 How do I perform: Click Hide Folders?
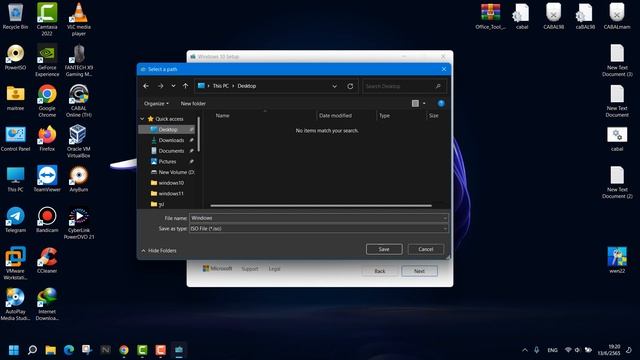pyautogui.click(x=159, y=251)
